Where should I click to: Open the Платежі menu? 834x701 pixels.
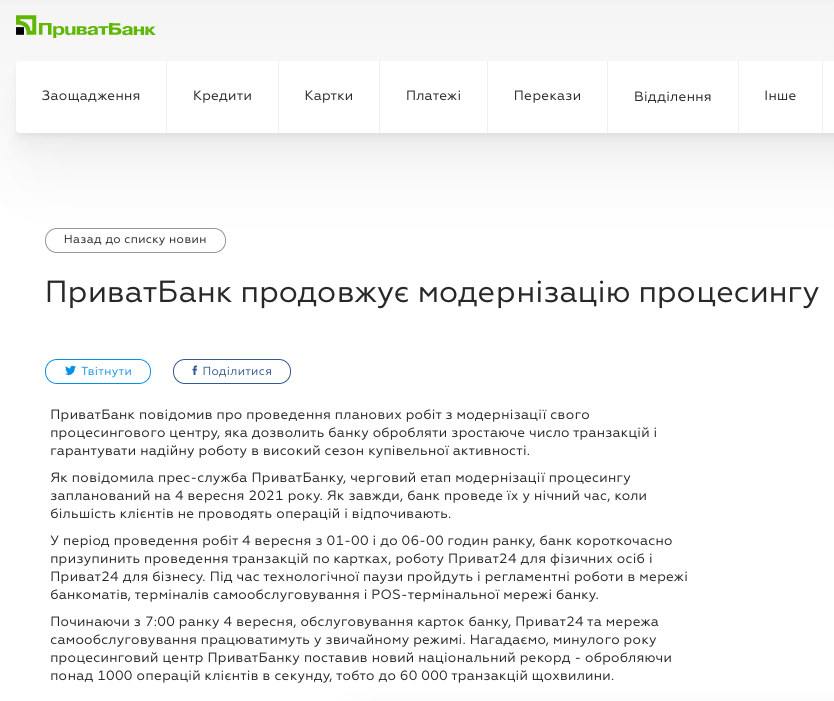[x=433, y=96]
